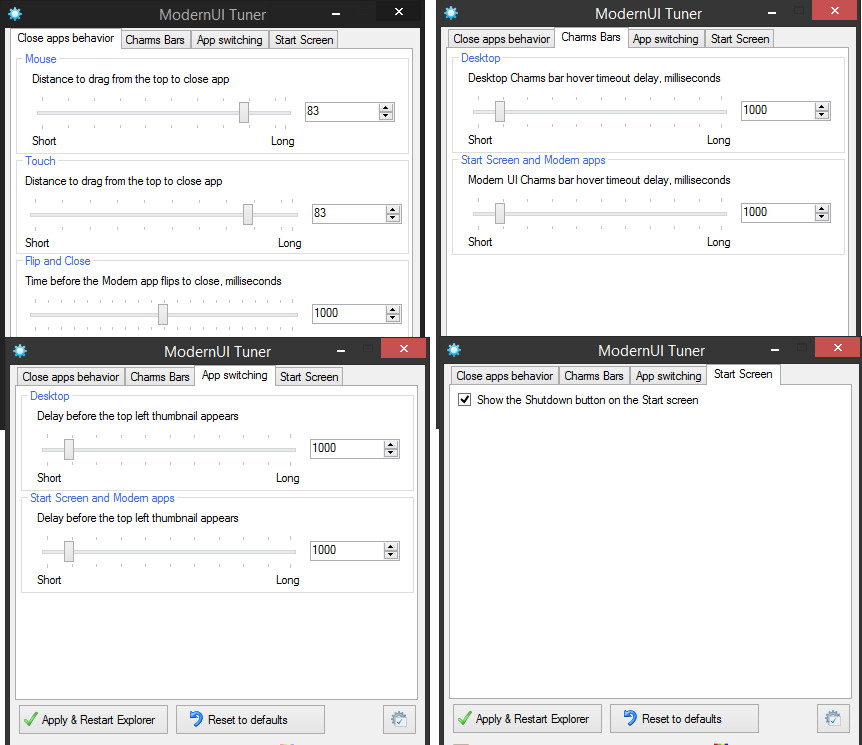
Task: Decrease the Start Screen and Modern apps thumbnail delay with the down arrow
Action: 391,554
